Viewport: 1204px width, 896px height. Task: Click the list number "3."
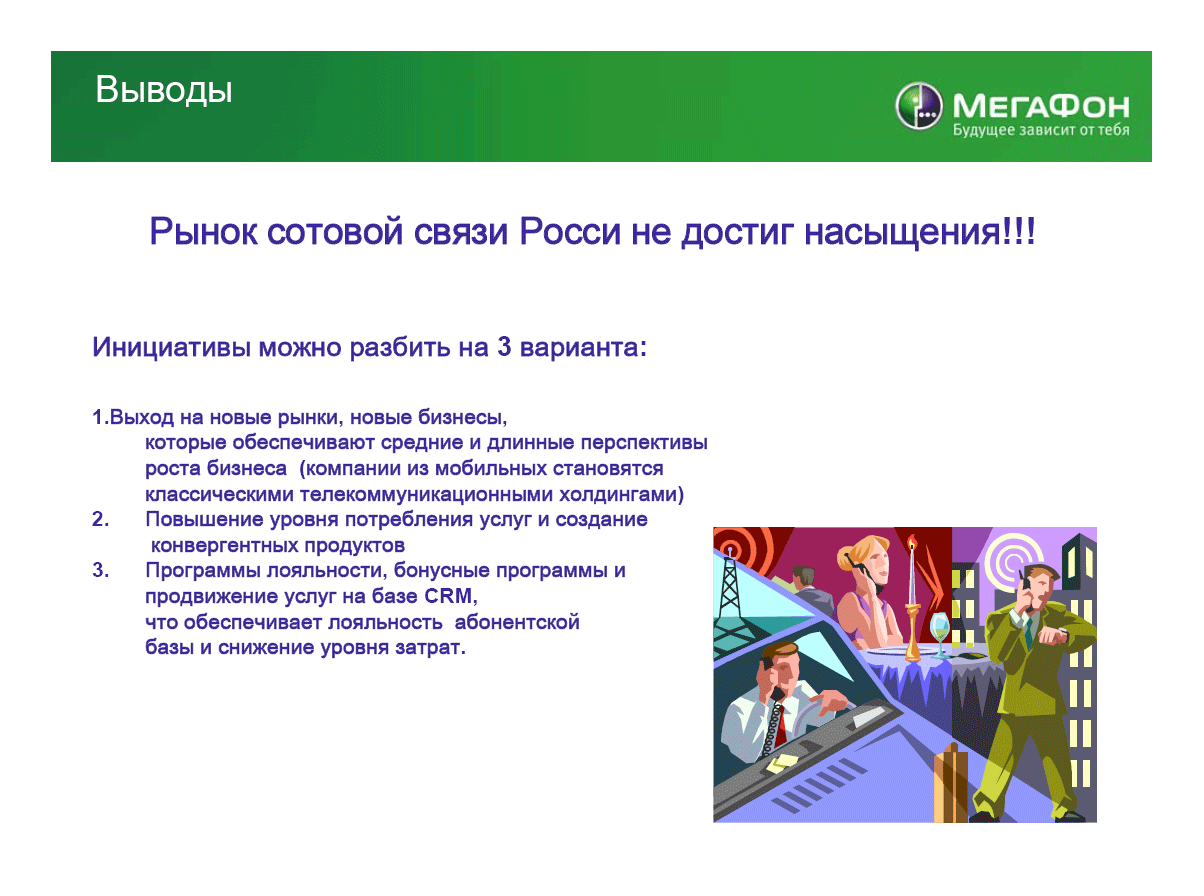(x=100, y=572)
